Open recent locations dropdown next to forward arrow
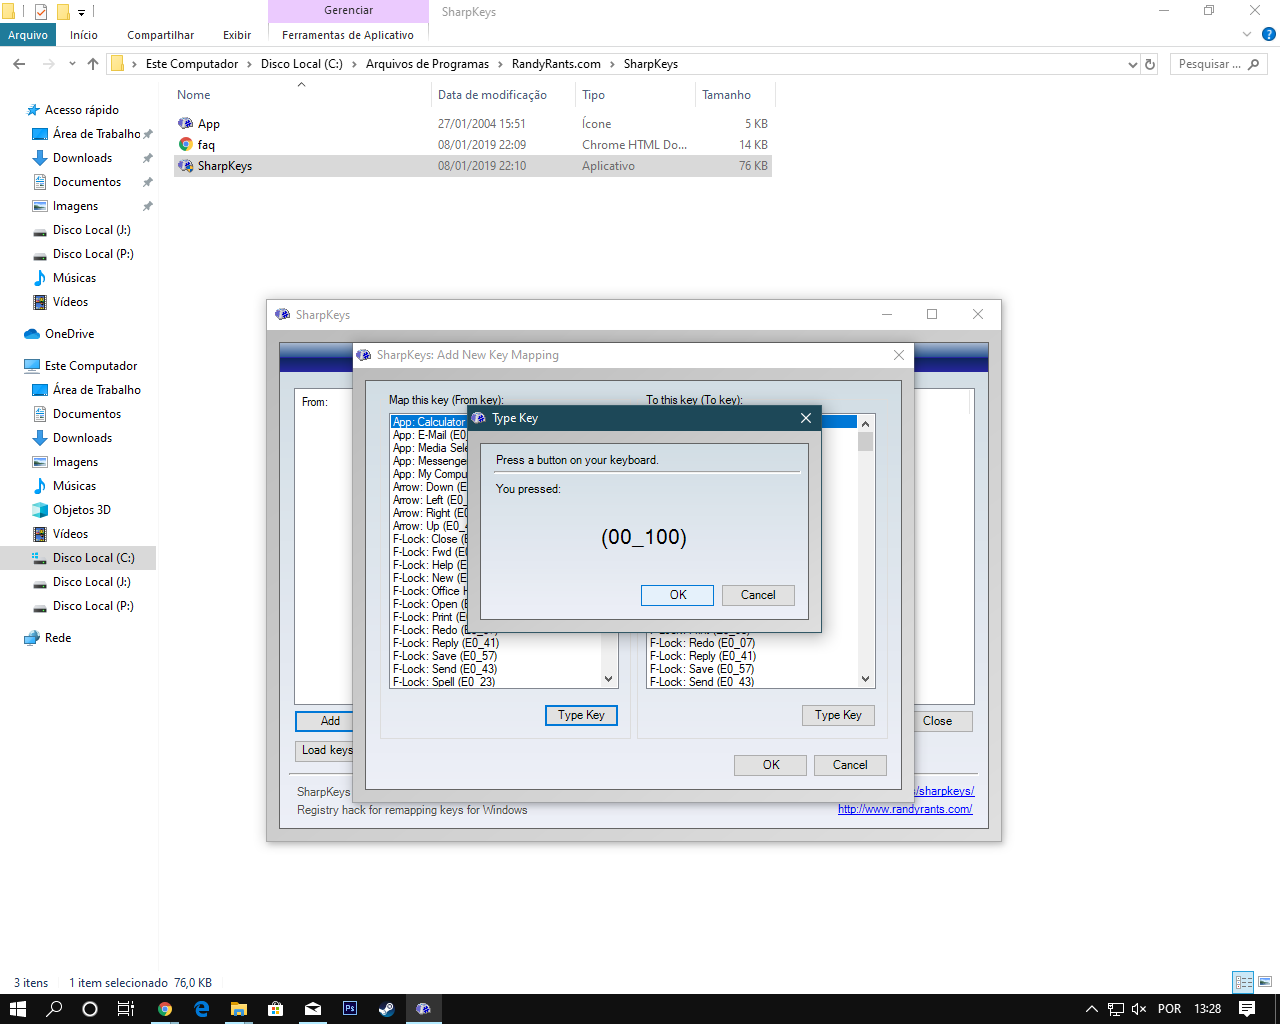 [x=72, y=64]
